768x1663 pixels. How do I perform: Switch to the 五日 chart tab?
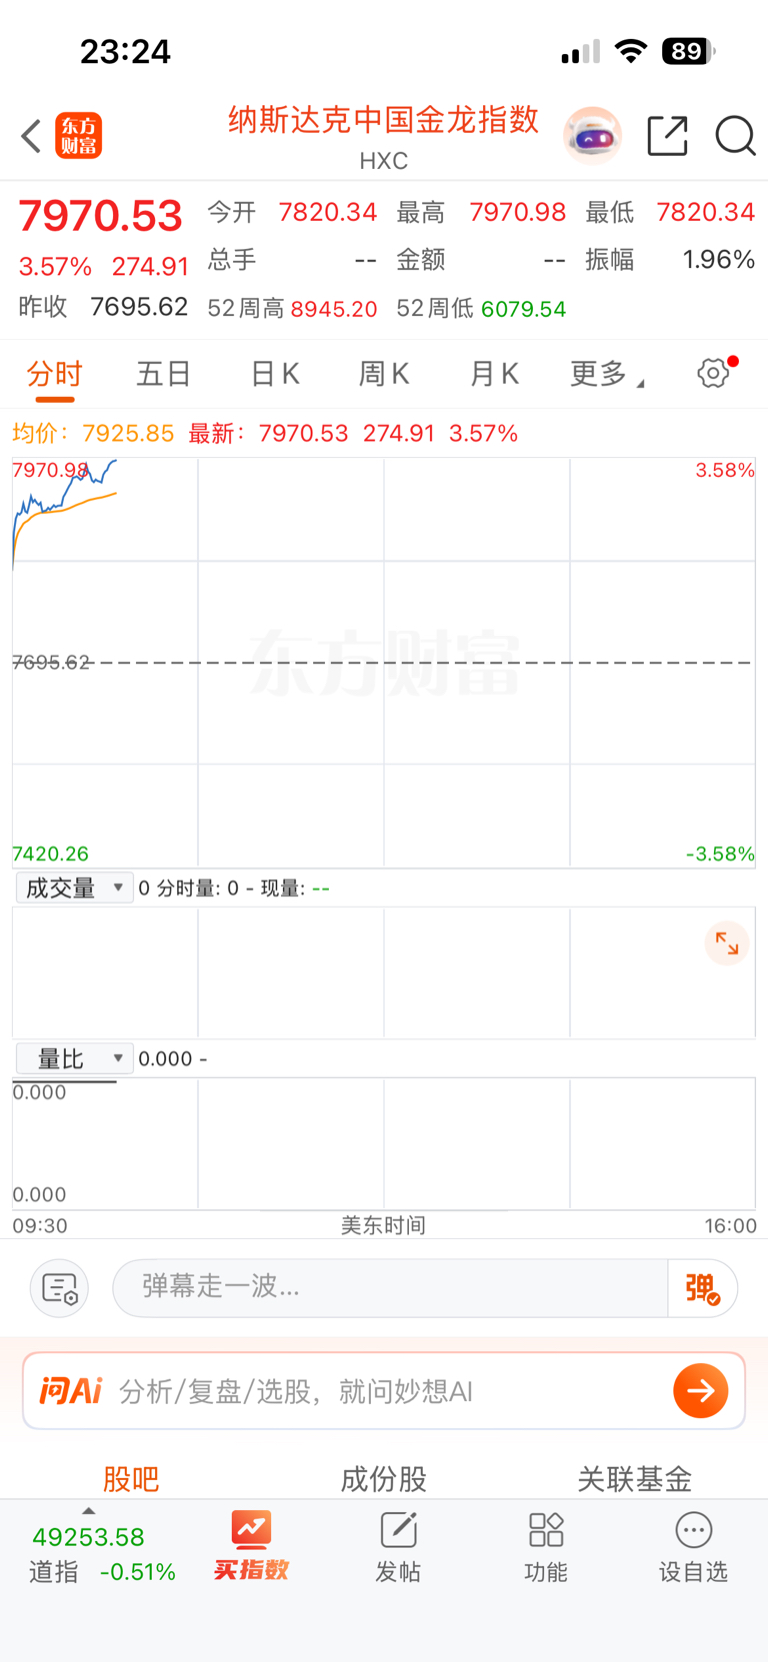164,374
